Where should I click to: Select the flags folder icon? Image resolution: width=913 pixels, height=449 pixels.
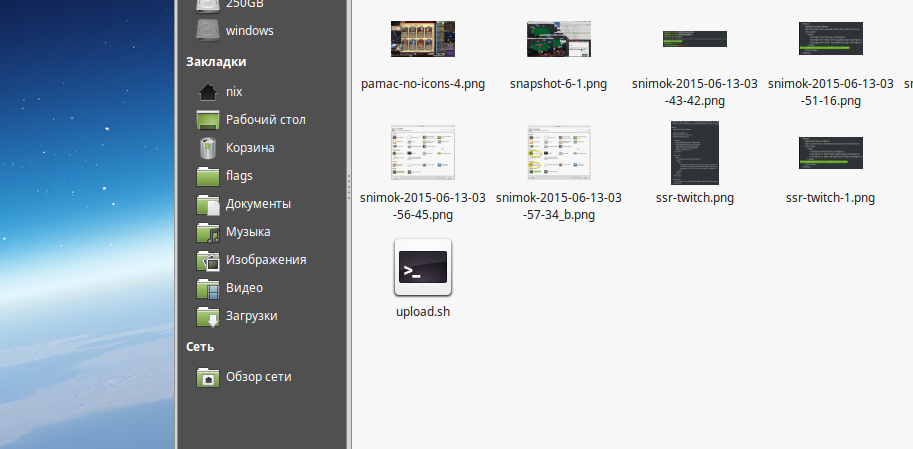[208, 176]
